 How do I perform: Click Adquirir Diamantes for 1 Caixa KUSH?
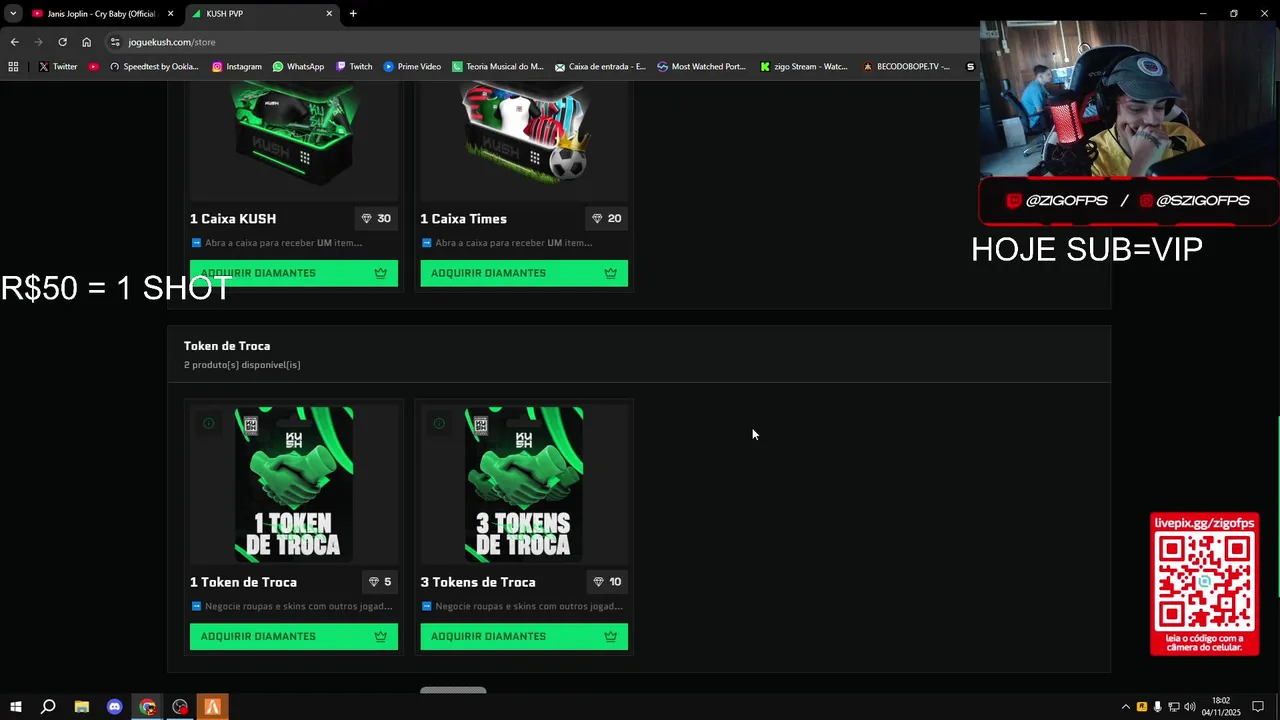pos(294,273)
